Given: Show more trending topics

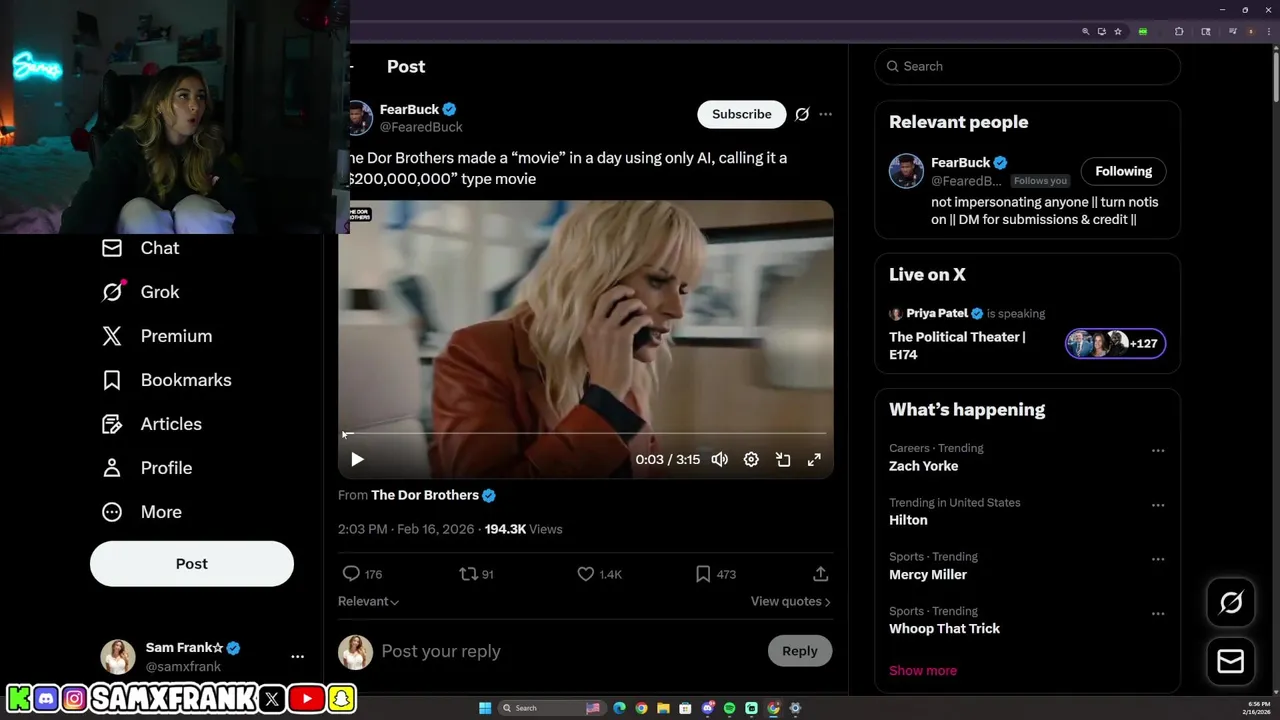Looking at the screenshot, I should pyautogui.click(x=922, y=670).
